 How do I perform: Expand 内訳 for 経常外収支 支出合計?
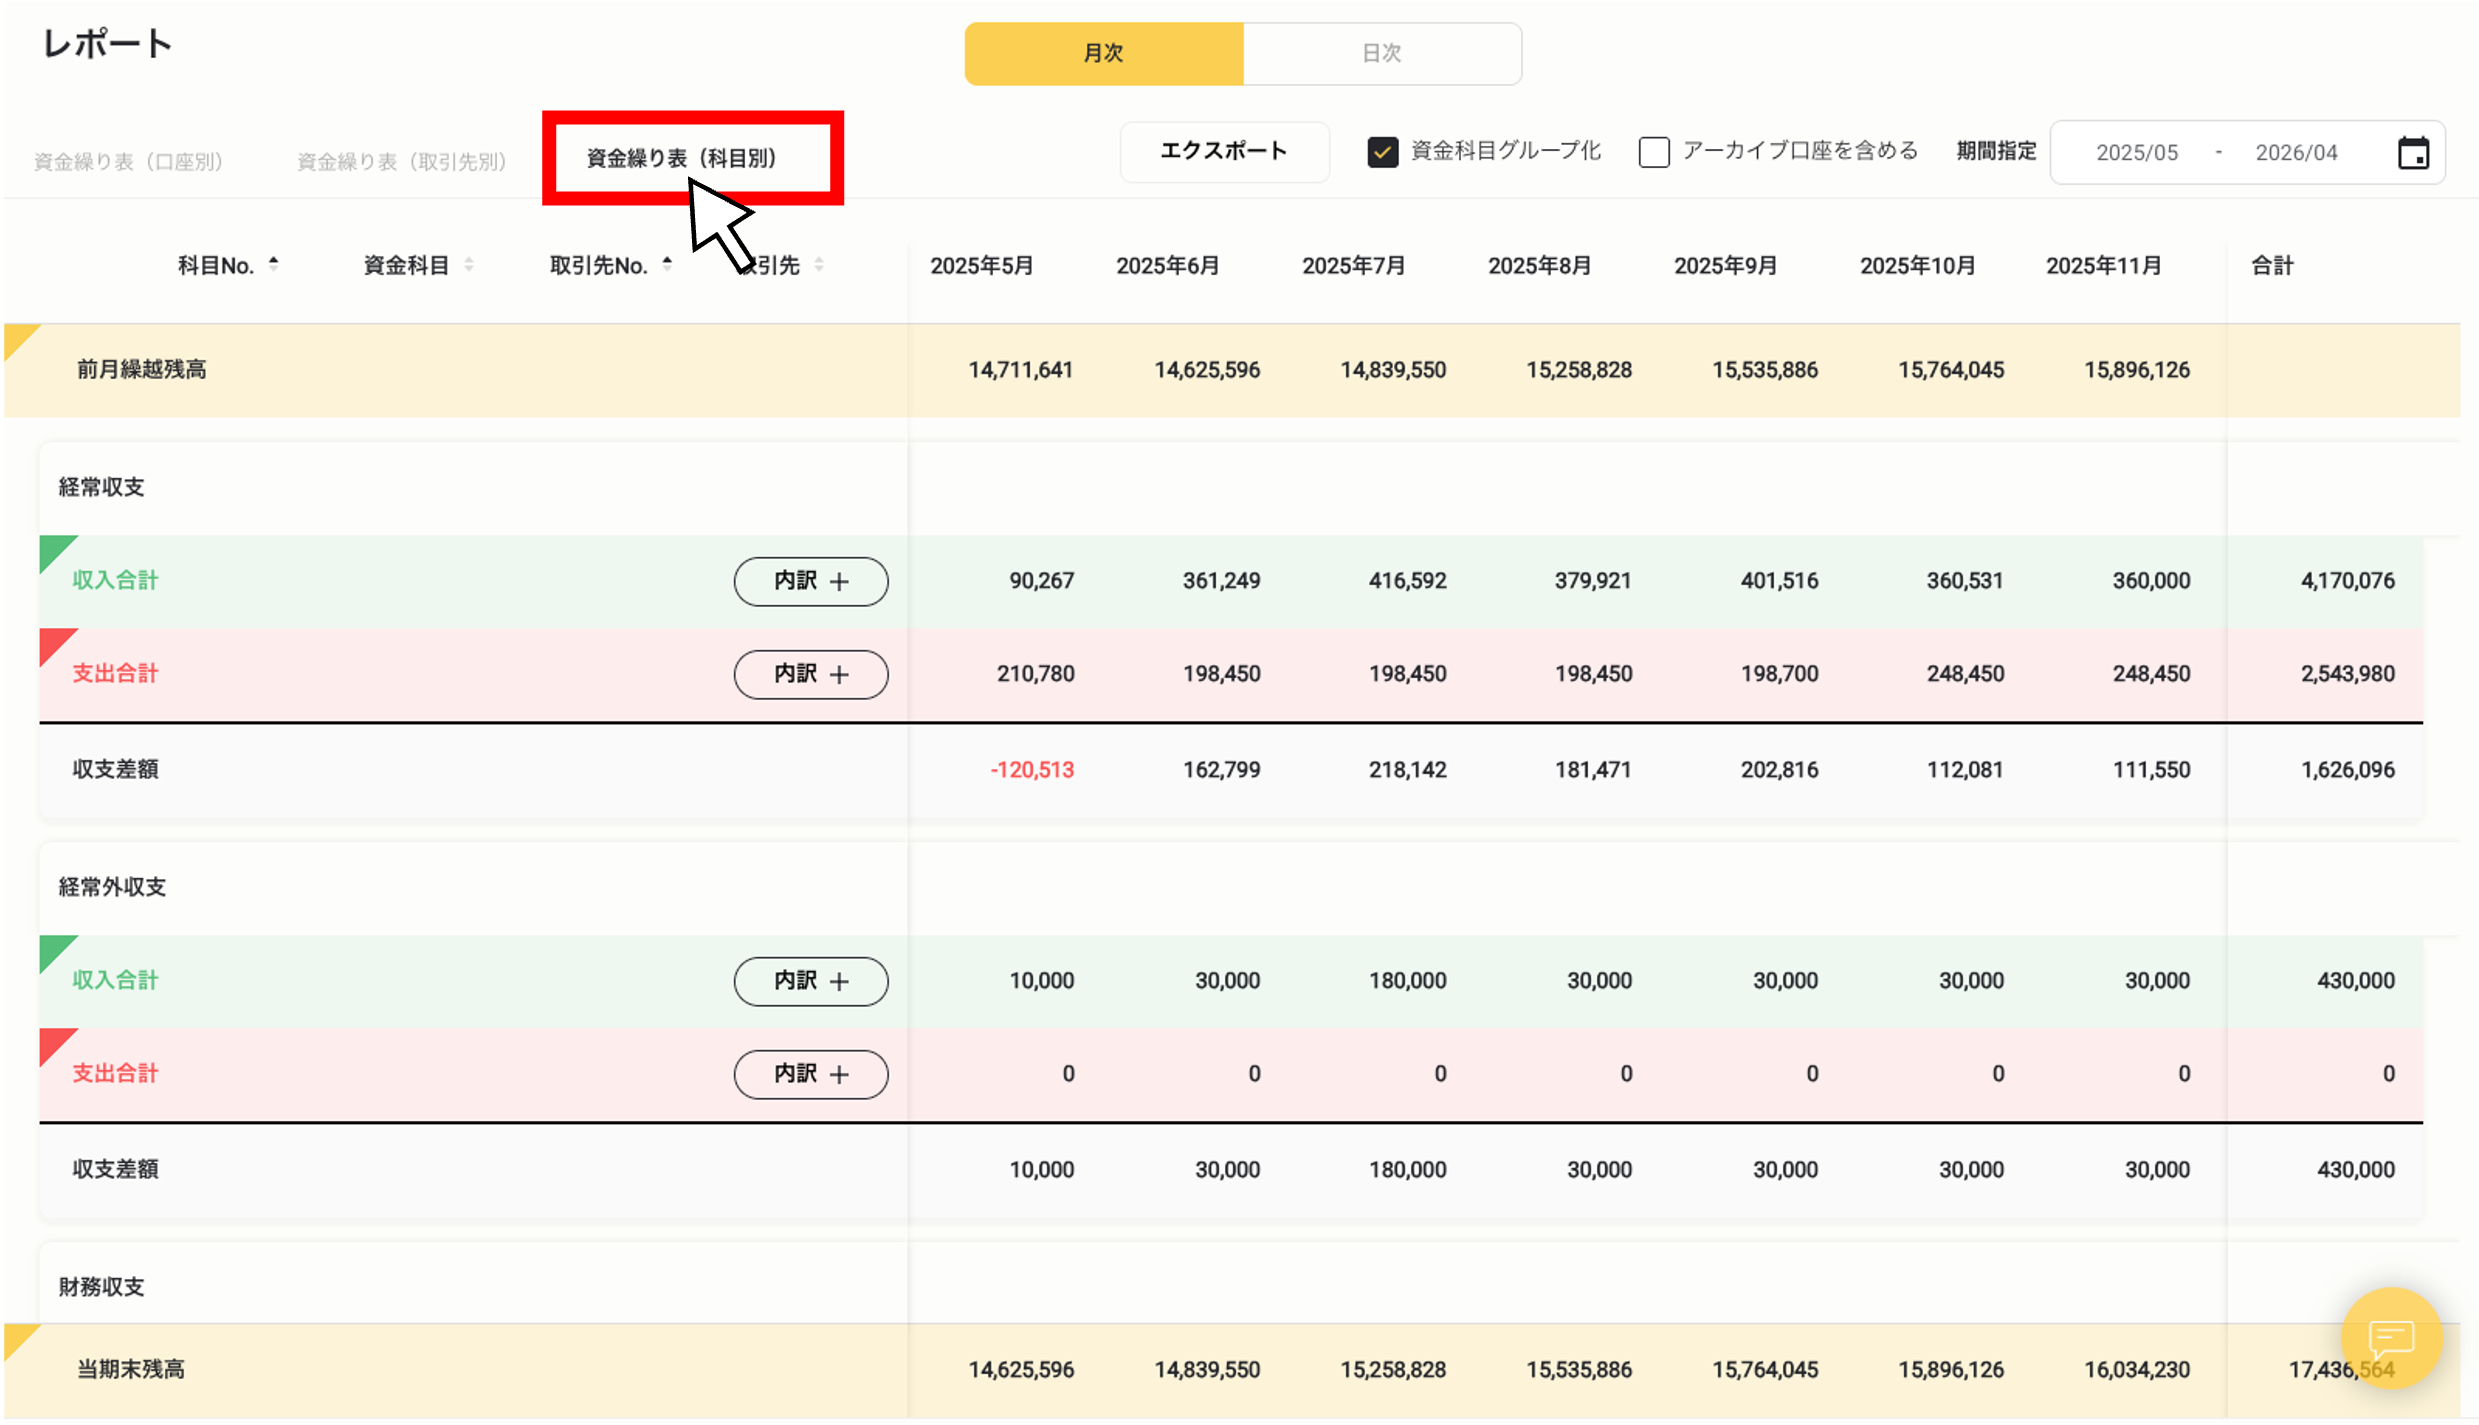point(810,1074)
